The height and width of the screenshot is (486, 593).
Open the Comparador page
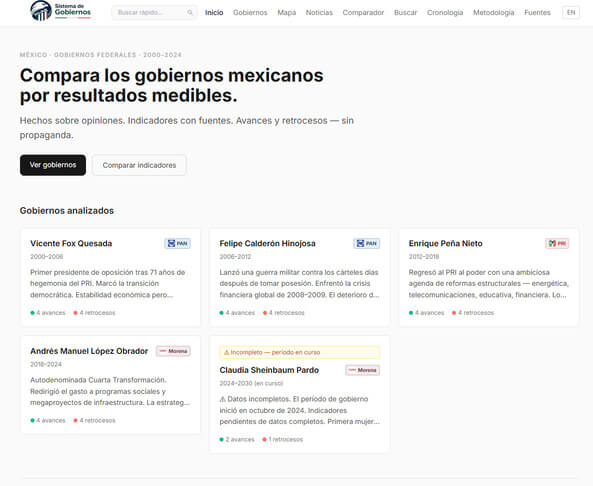click(x=363, y=12)
